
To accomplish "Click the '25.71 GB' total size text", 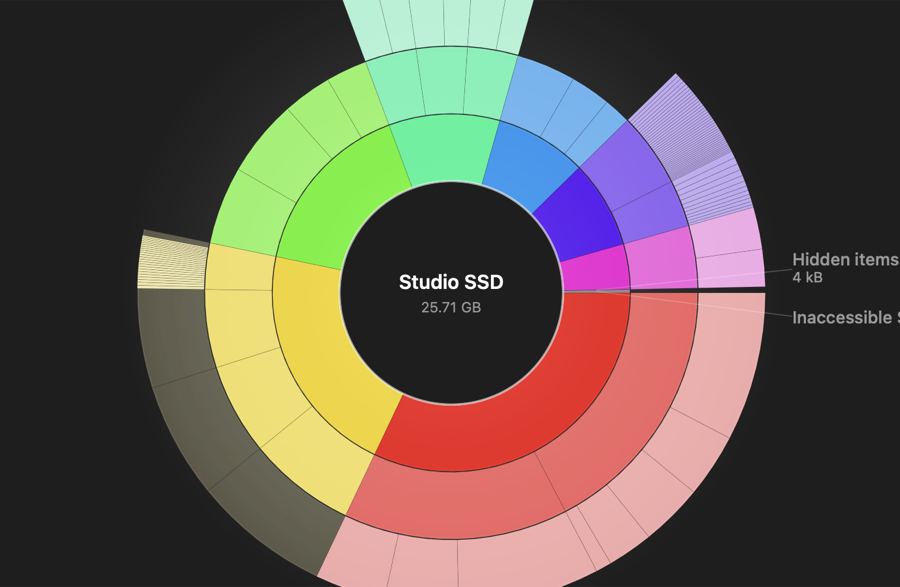I will coord(451,308).
